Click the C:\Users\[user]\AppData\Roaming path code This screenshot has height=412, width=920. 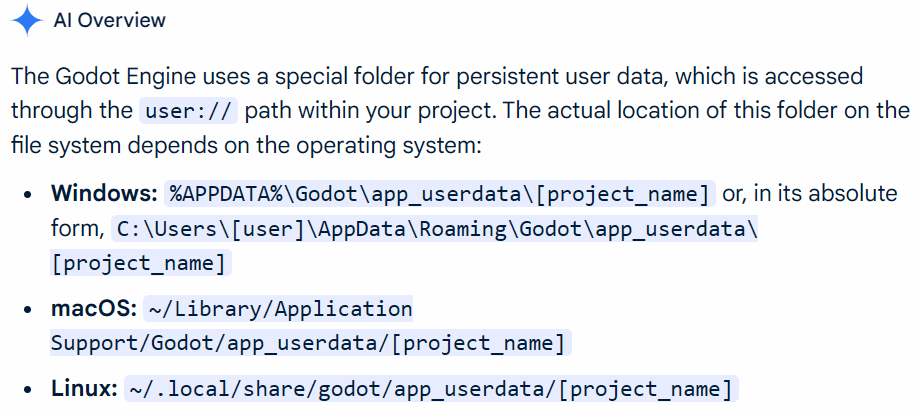[436, 228]
